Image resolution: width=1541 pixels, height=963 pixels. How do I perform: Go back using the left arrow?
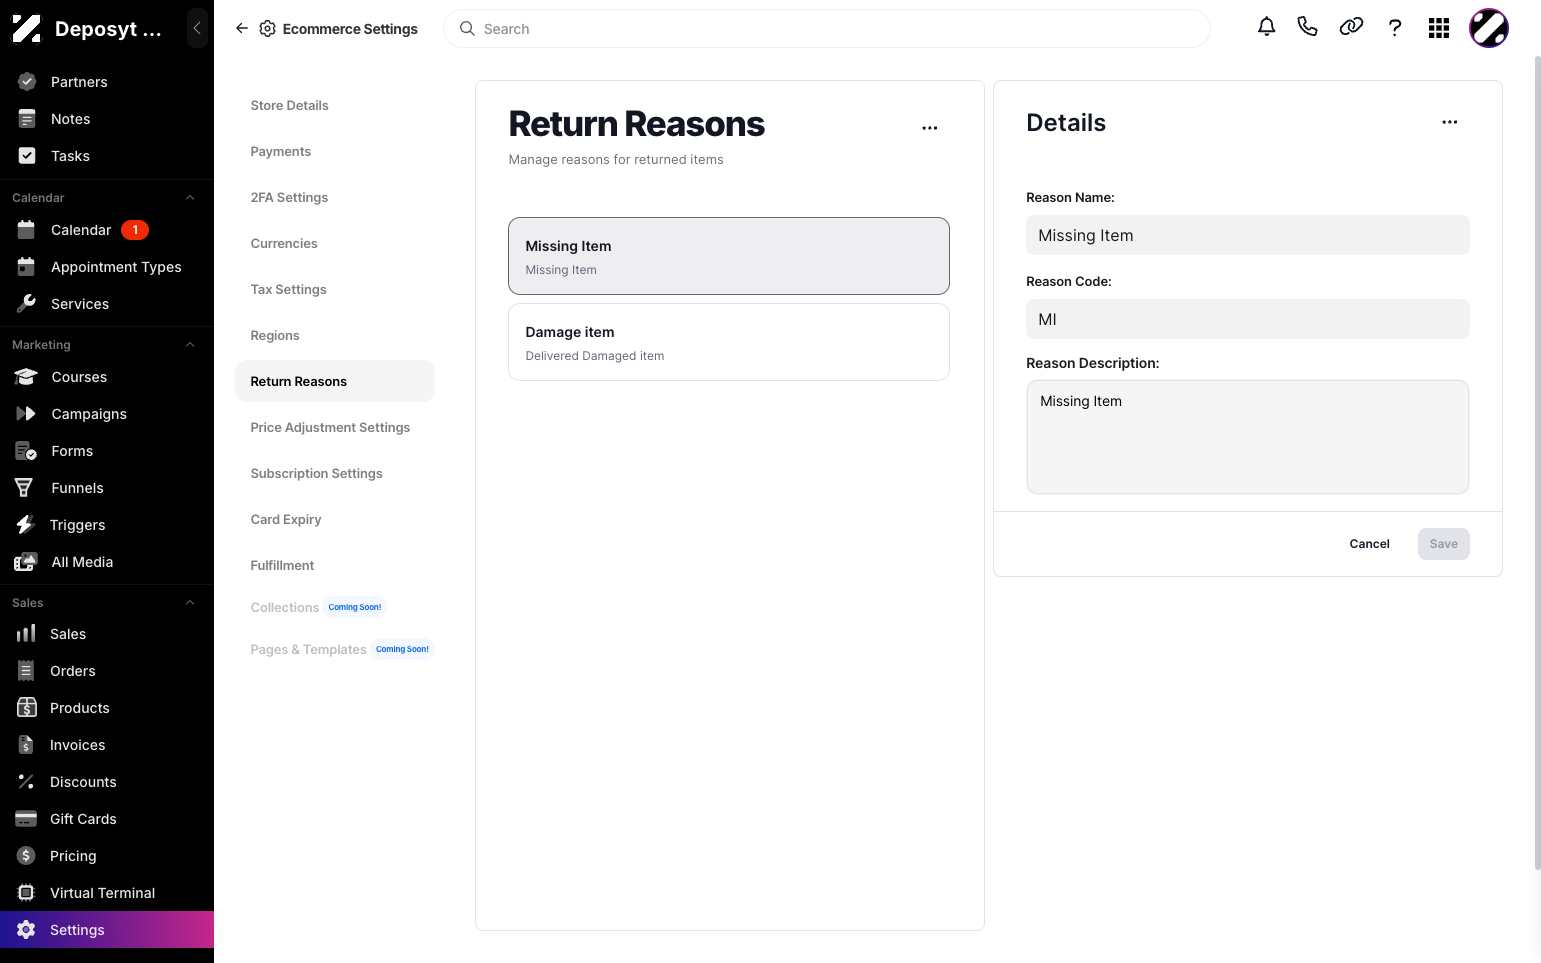[x=241, y=28]
